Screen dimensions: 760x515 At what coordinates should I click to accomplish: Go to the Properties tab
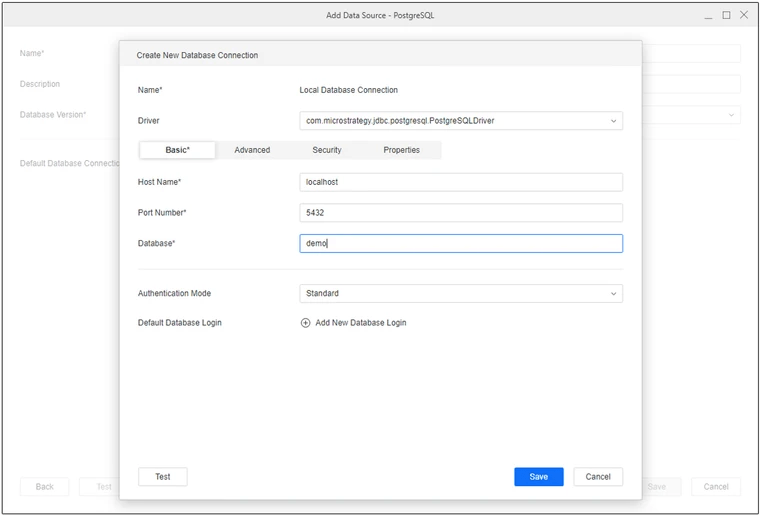(x=401, y=150)
